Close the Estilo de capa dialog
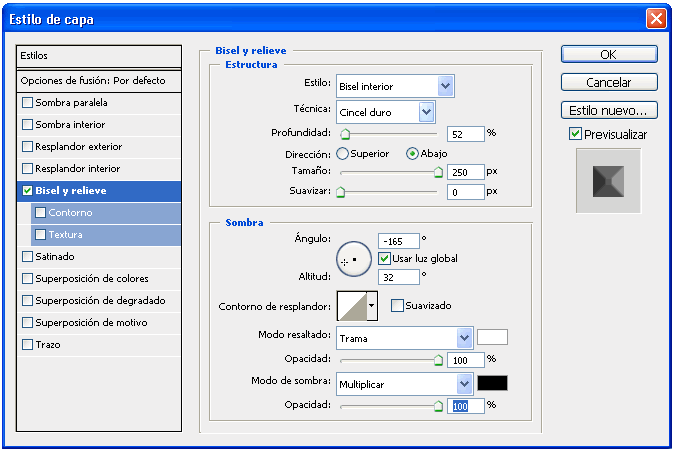 656,19
